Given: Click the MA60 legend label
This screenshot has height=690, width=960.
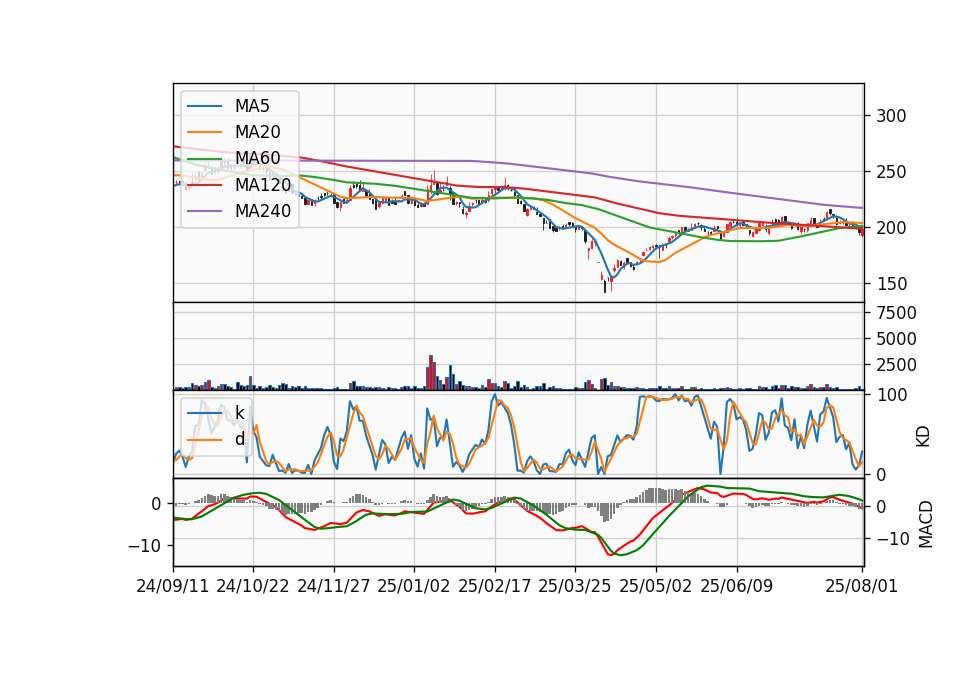Looking at the screenshot, I should pyautogui.click(x=257, y=158).
